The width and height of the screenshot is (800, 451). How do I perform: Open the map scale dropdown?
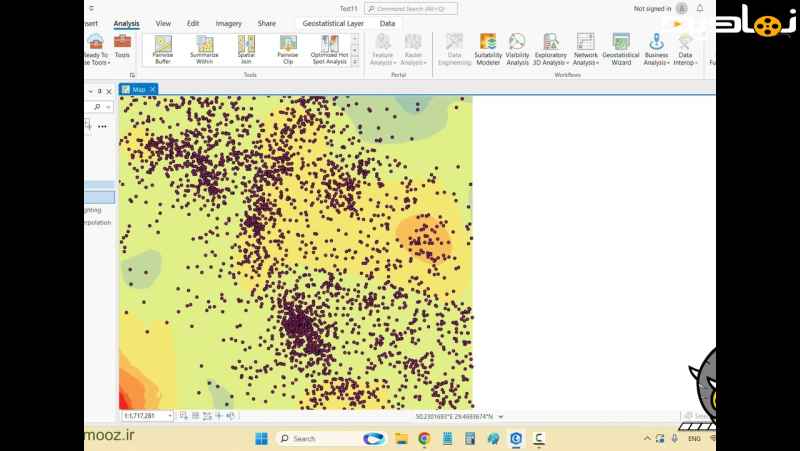click(170, 416)
